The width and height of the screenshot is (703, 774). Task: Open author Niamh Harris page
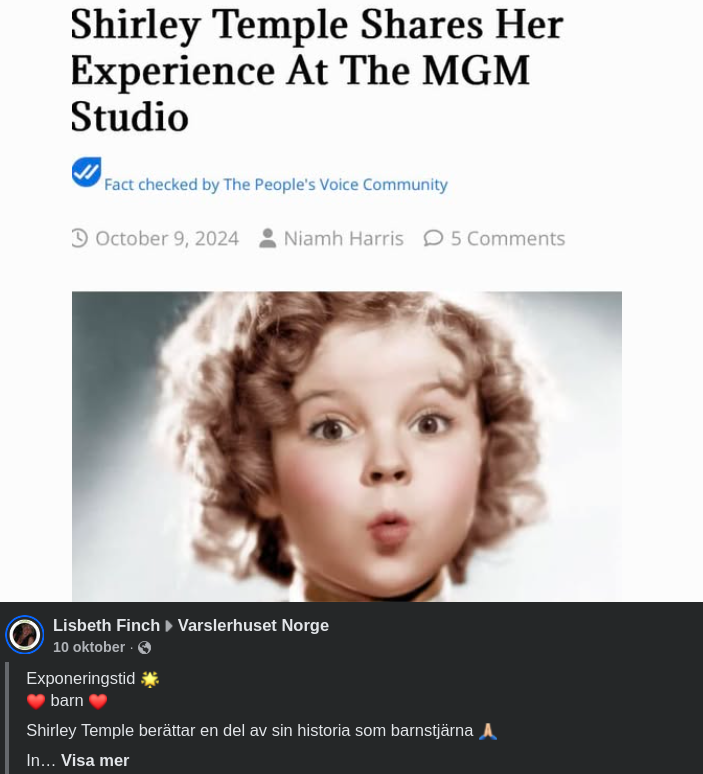tap(344, 238)
